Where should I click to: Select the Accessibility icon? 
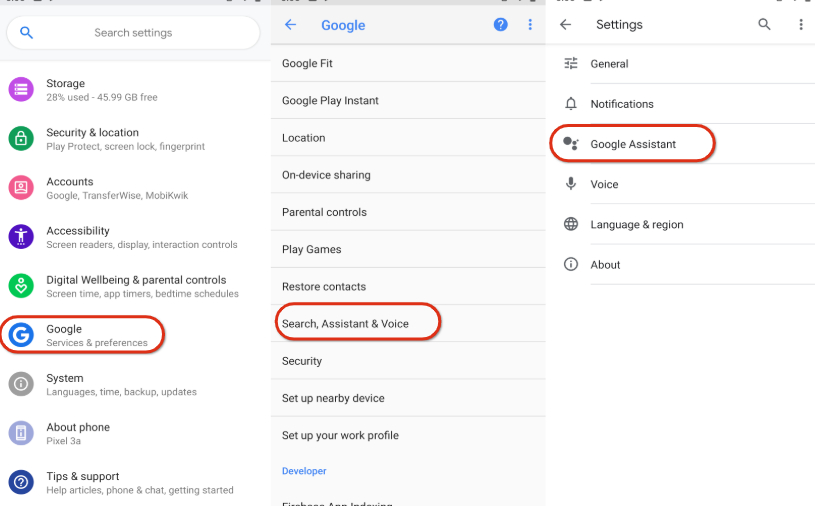(21, 237)
